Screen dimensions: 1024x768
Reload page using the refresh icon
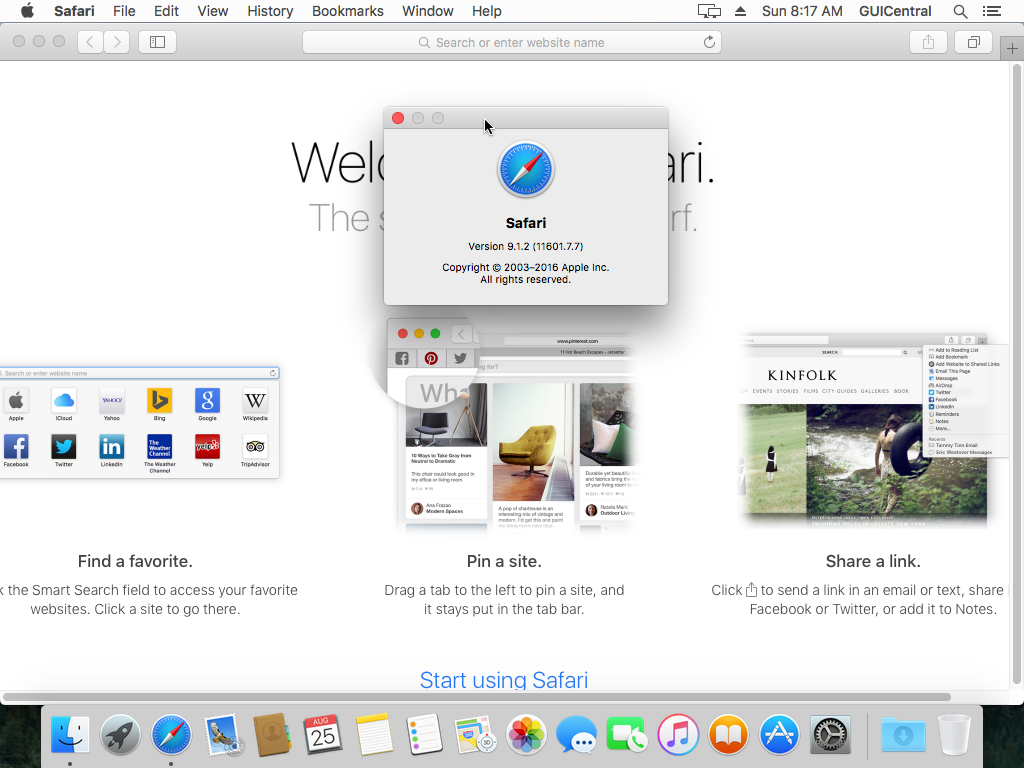(x=709, y=42)
